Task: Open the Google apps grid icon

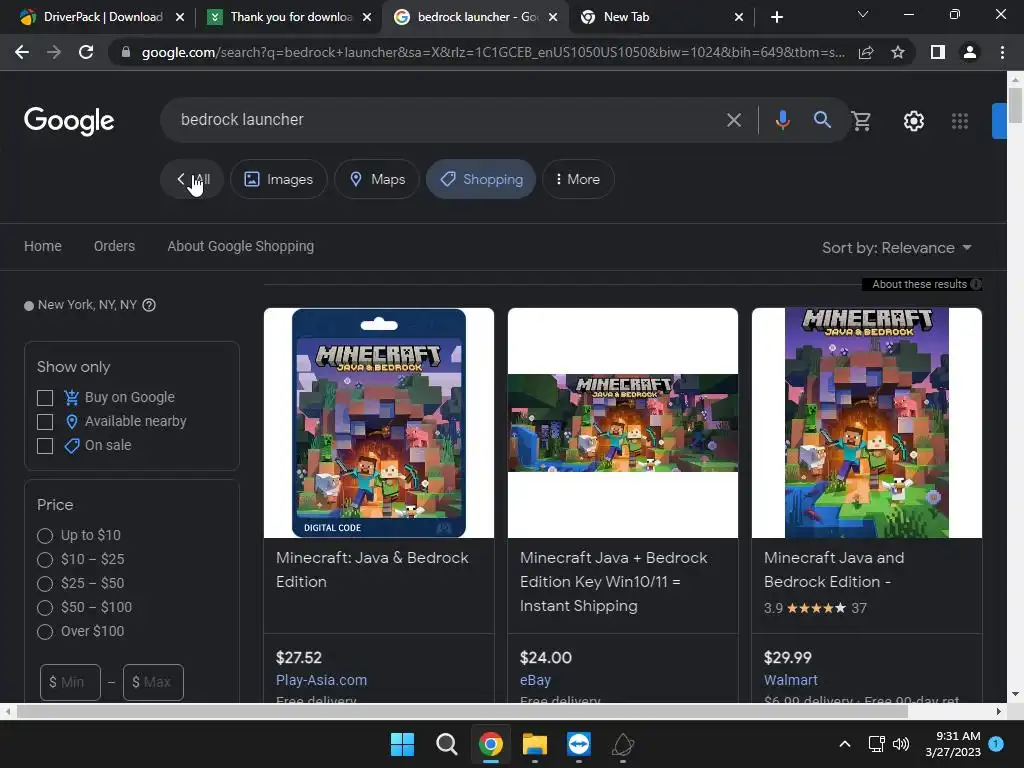Action: 959,121
